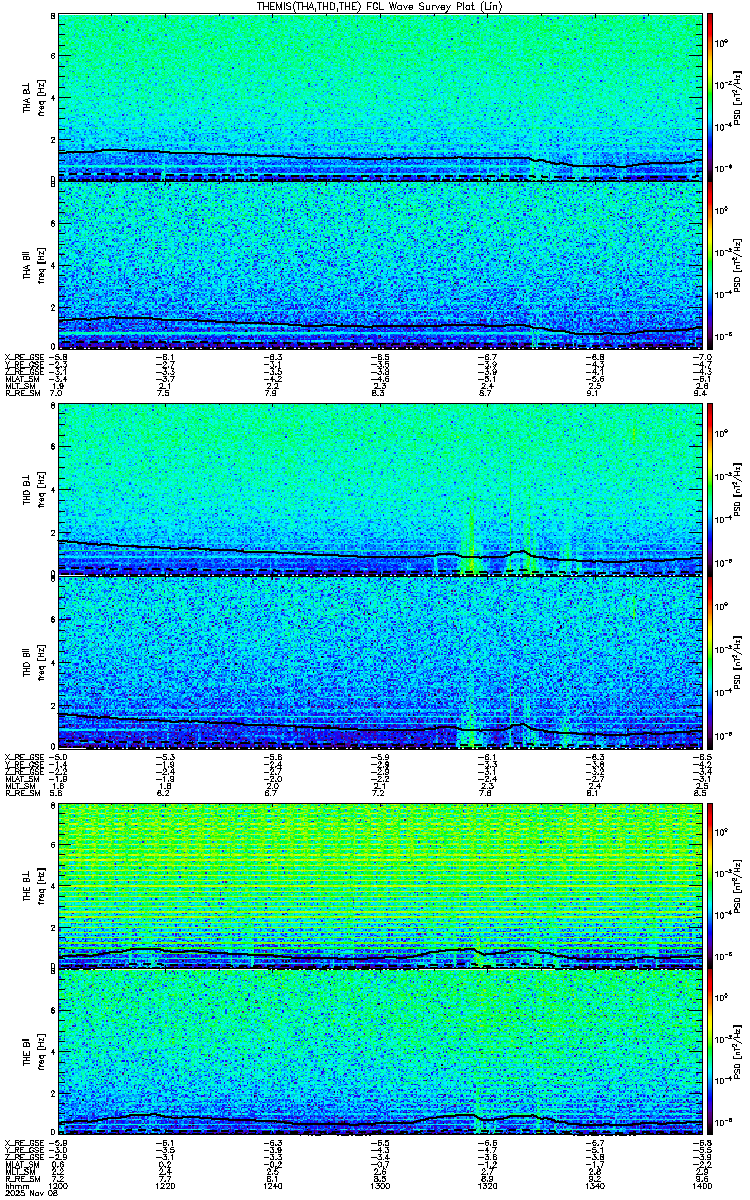The image size is (750, 1200).
Task: Click the color bar beside THE B⊥ panel
Action: (710, 885)
